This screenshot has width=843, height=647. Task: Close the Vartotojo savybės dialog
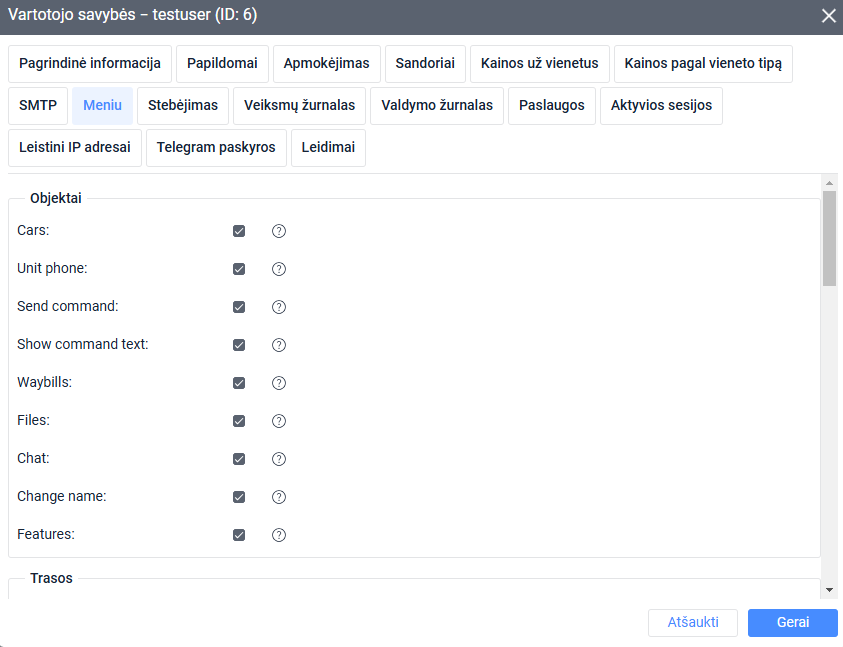tap(828, 16)
